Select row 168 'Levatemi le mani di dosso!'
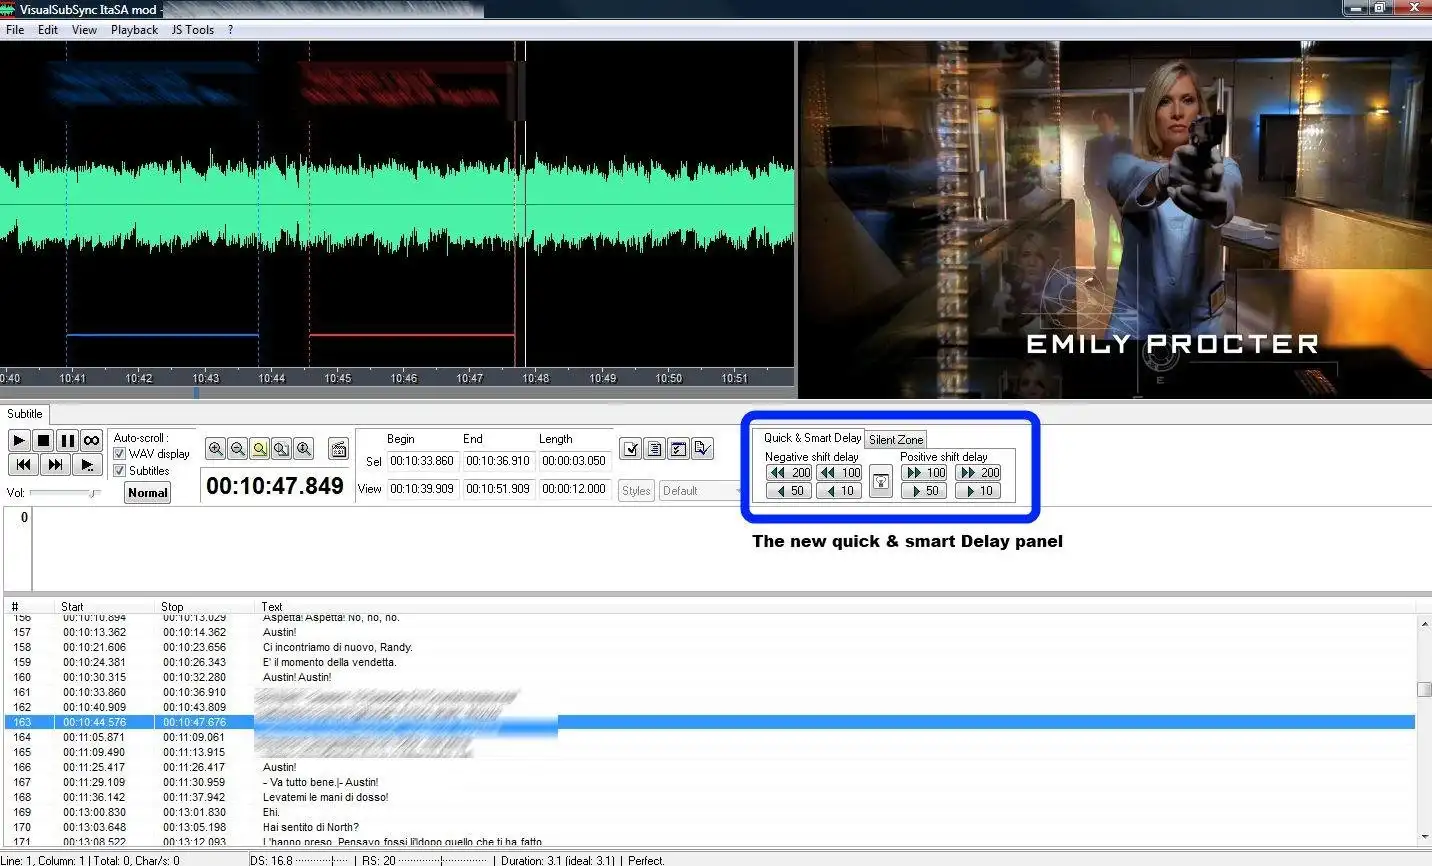The image size is (1432, 866). pyautogui.click(x=709, y=797)
